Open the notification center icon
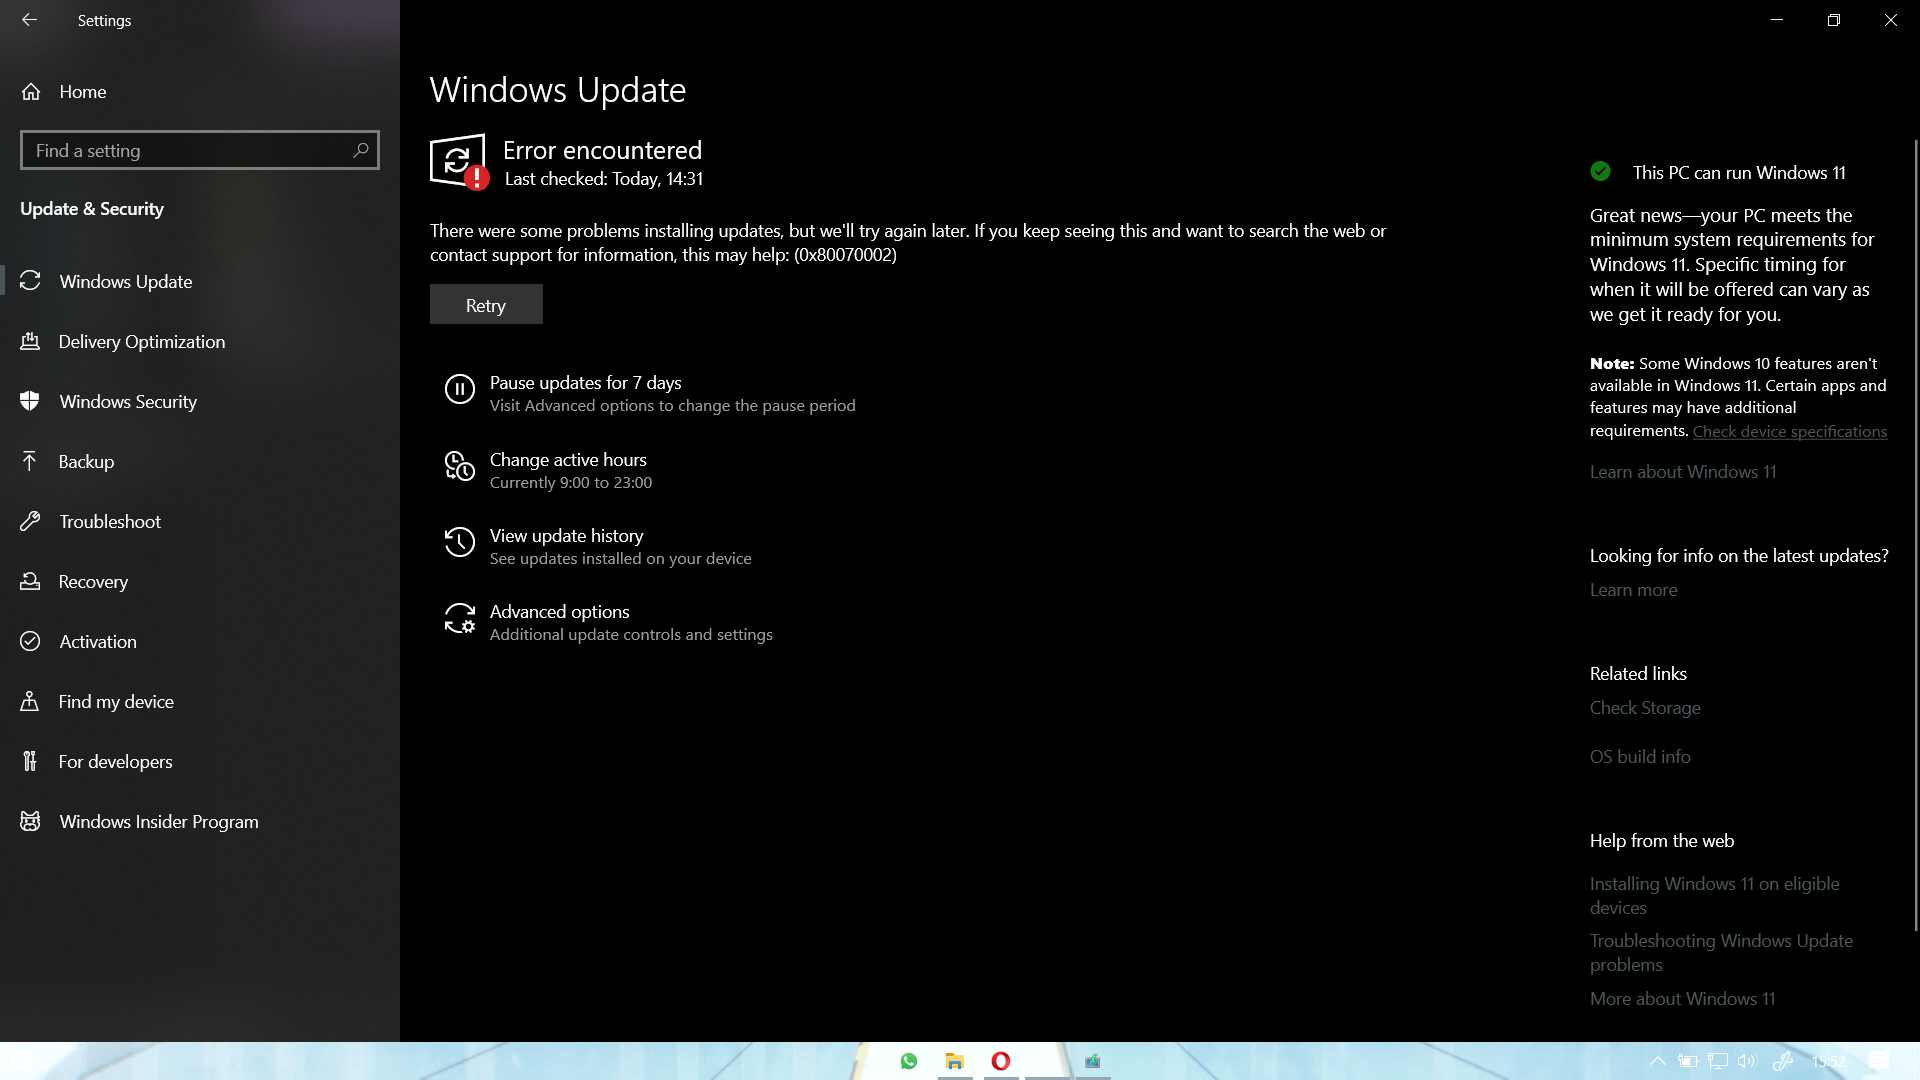Image resolution: width=1920 pixels, height=1080 pixels. (1879, 1061)
